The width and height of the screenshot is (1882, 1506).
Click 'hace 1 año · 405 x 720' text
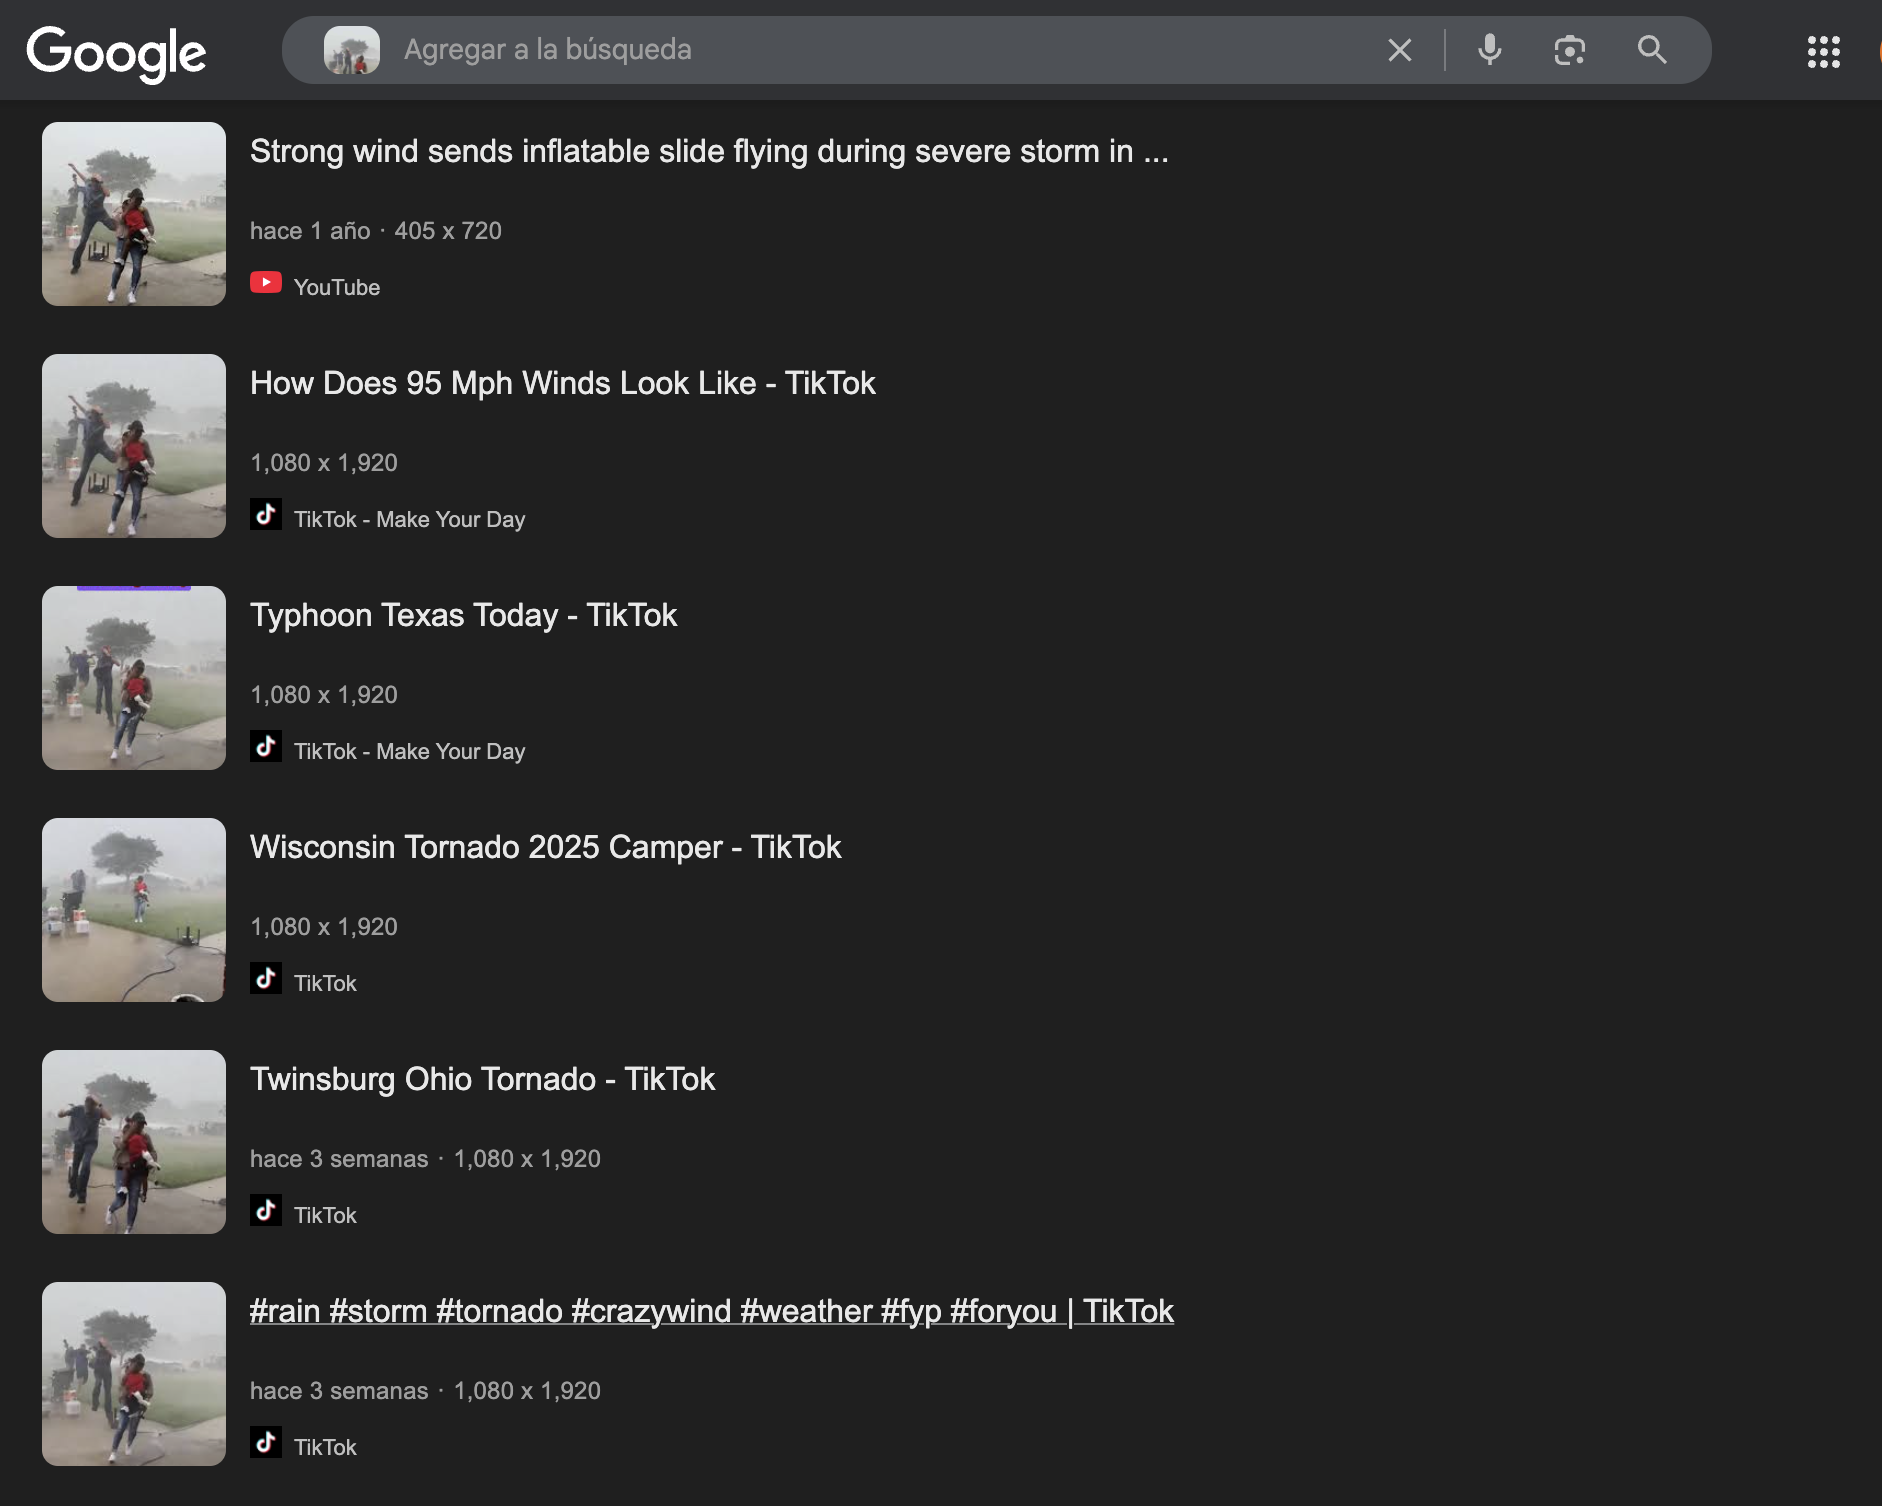376,231
